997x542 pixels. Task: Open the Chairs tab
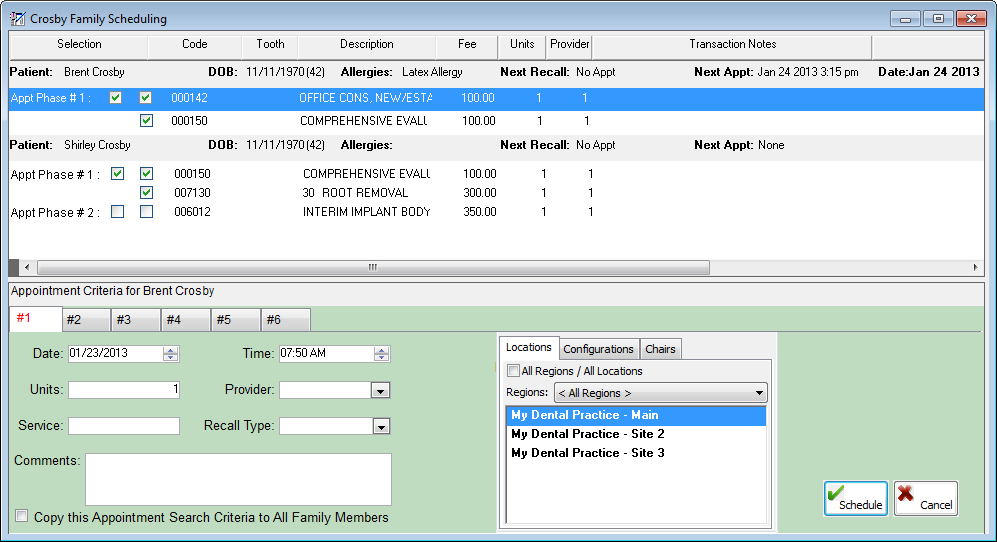660,349
